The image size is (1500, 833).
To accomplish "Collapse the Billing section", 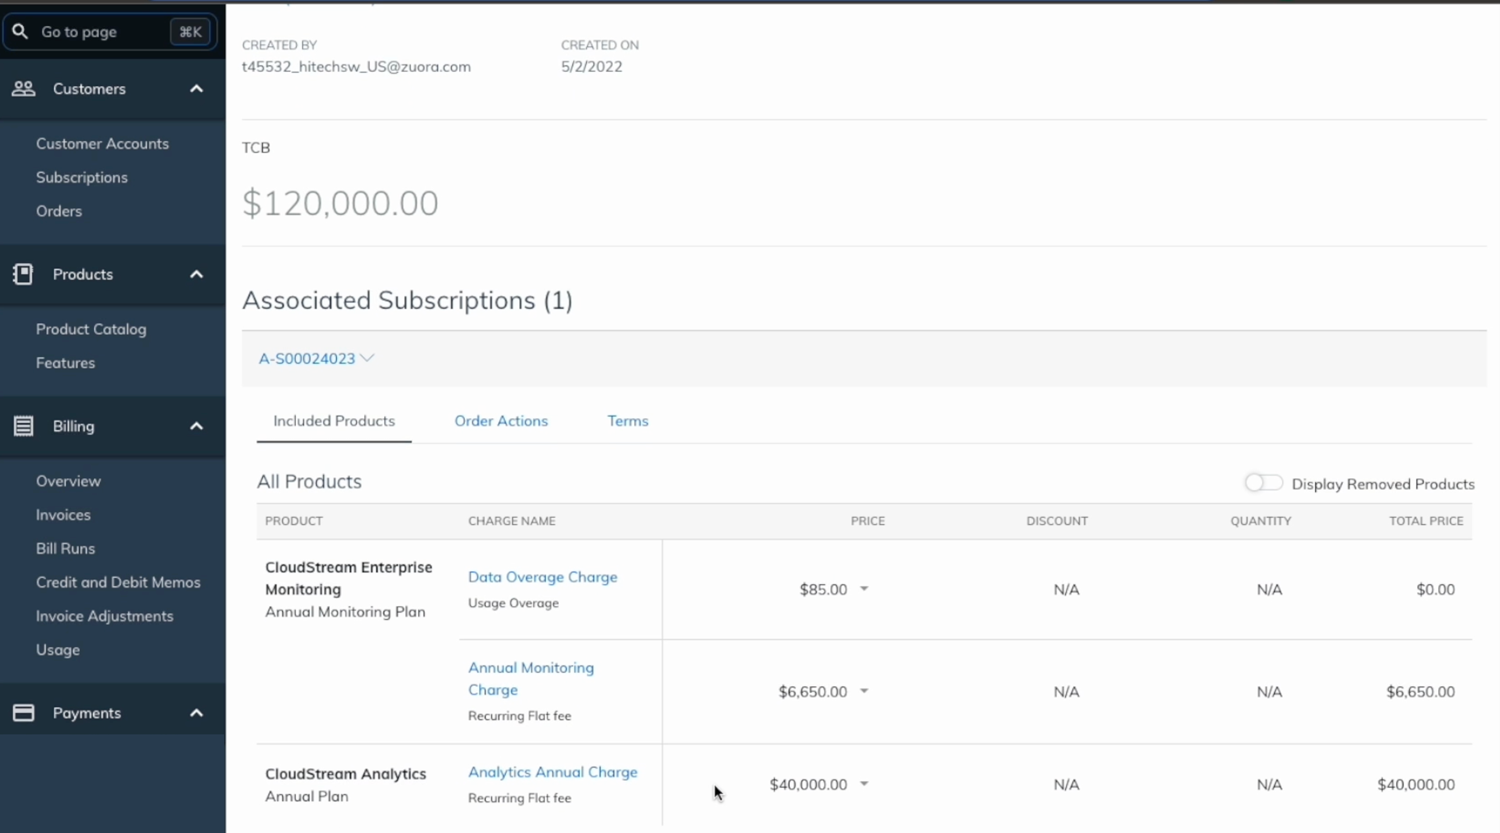I will (x=196, y=425).
